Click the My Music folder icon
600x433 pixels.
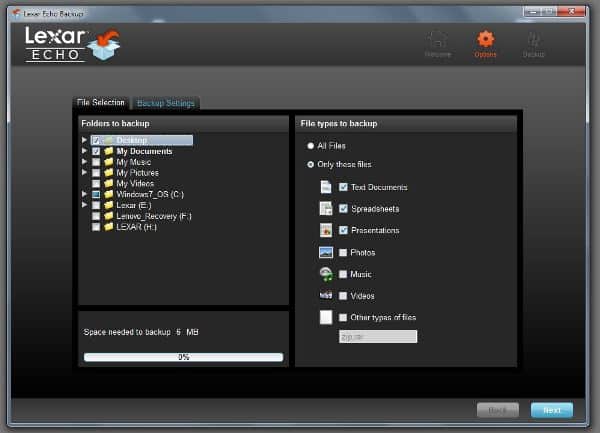[109, 162]
